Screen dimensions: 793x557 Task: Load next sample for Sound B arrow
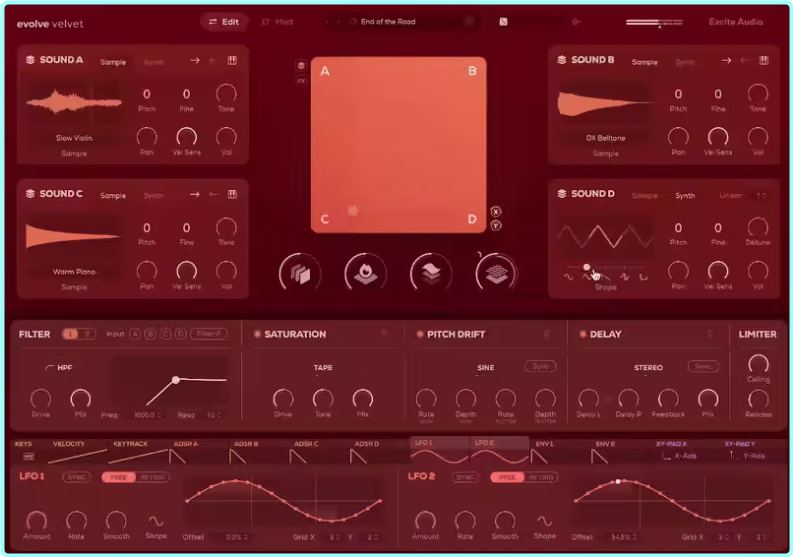coord(726,60)
